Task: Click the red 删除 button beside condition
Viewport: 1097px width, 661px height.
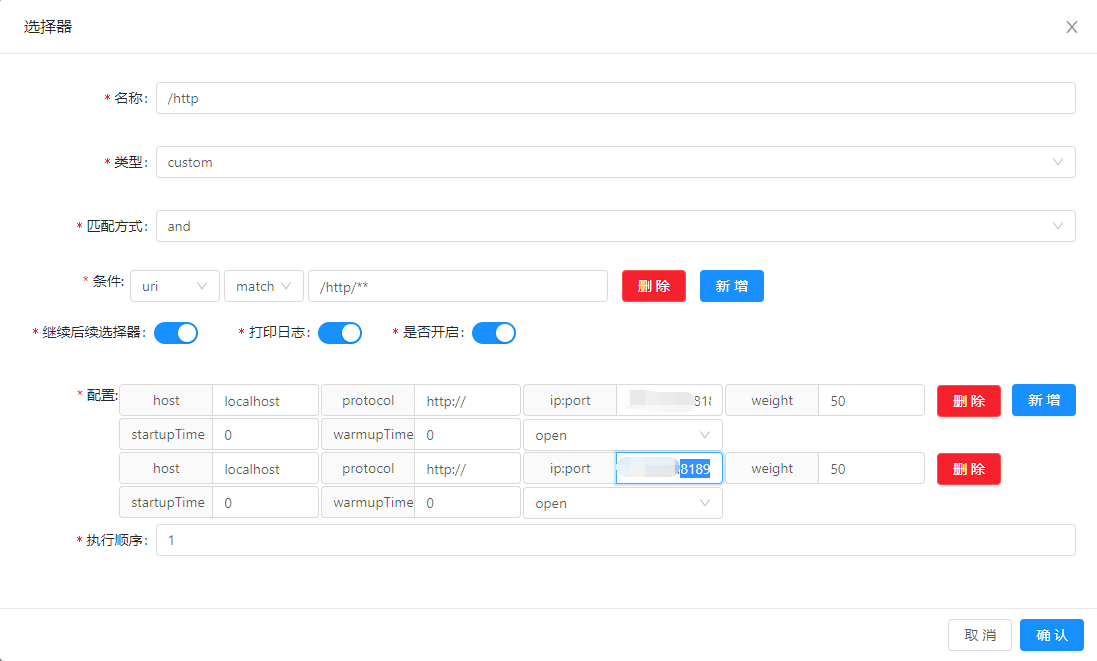Action: 653,286
